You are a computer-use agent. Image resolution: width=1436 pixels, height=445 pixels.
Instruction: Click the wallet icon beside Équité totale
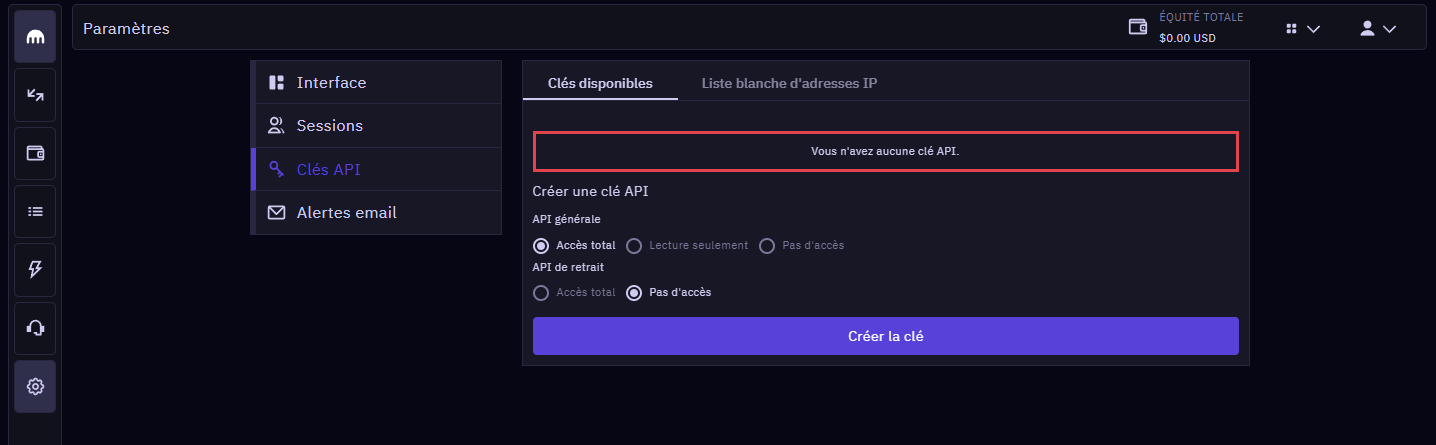click(x=1137, y=27)
